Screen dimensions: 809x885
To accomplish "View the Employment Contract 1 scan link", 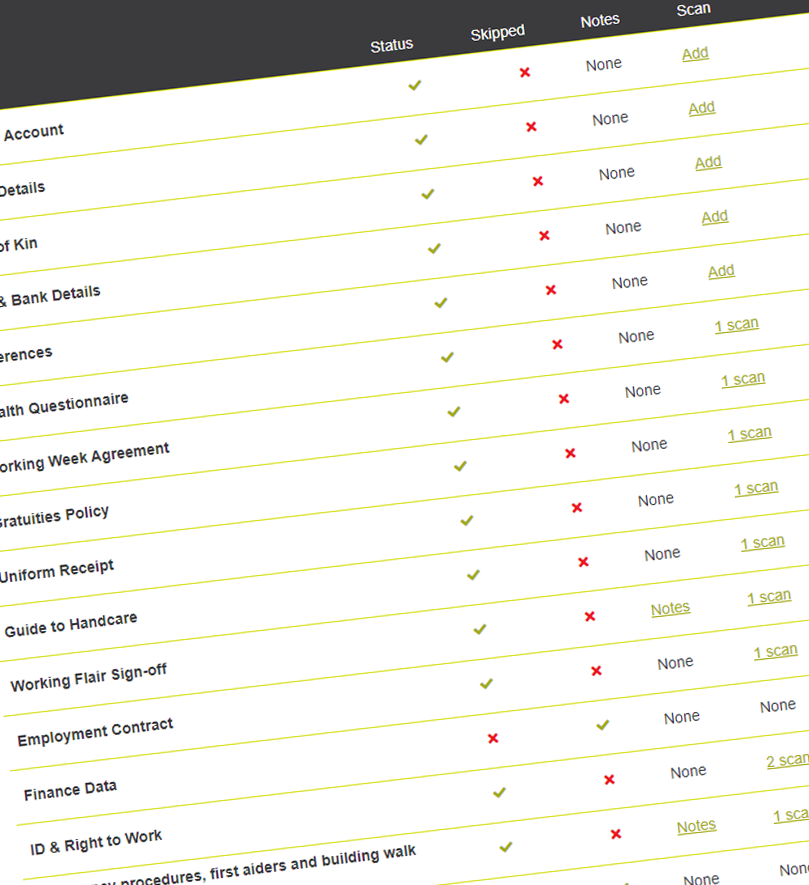I will click(x=776, y=651).
